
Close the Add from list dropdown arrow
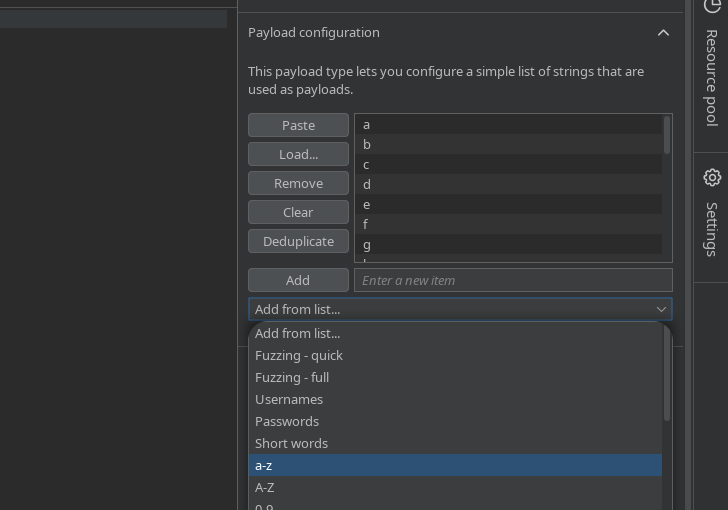click(661, 310)
